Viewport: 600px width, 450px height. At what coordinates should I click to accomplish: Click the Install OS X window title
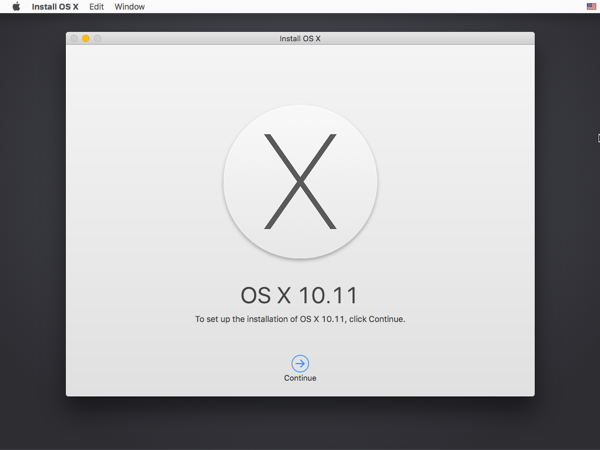click(x=300, y=39)
